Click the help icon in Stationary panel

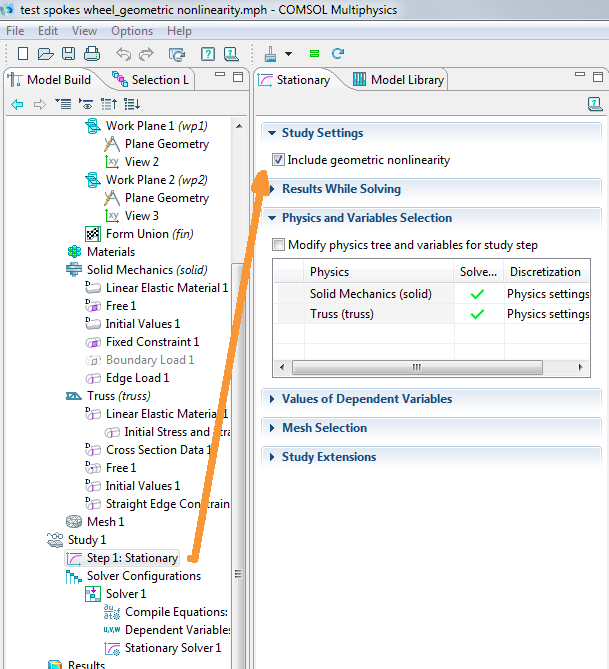click(595, 104)
